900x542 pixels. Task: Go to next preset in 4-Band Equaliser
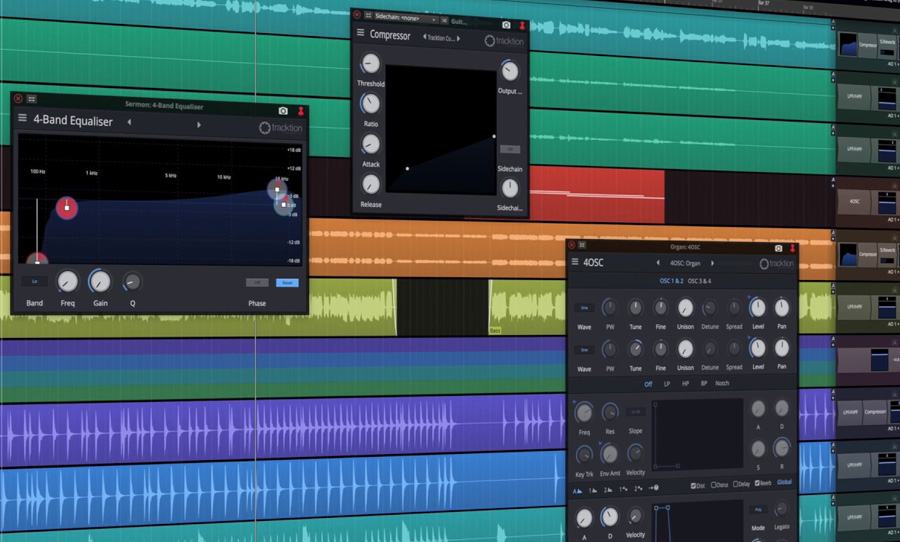point(199,125)
